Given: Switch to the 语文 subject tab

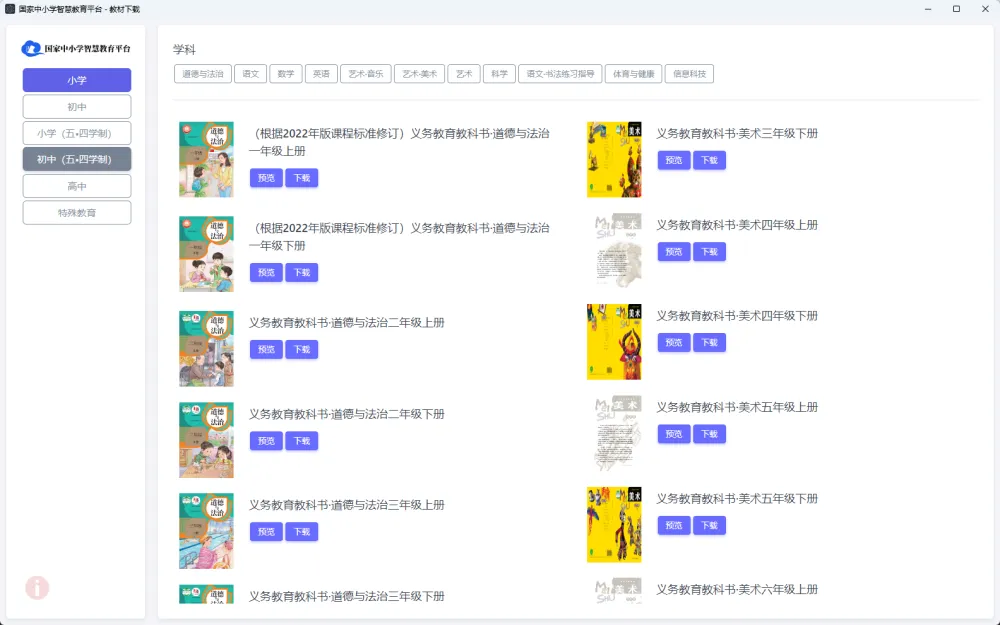Looking at the screenshot, I should [250, 73].
